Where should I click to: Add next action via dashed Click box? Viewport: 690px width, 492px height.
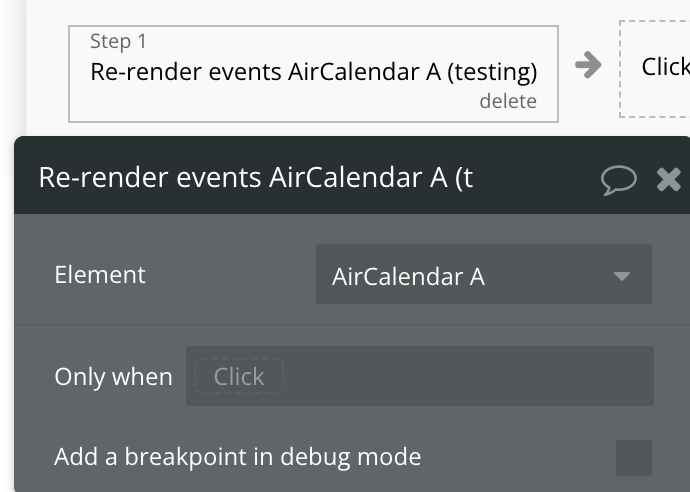point(655,69)
